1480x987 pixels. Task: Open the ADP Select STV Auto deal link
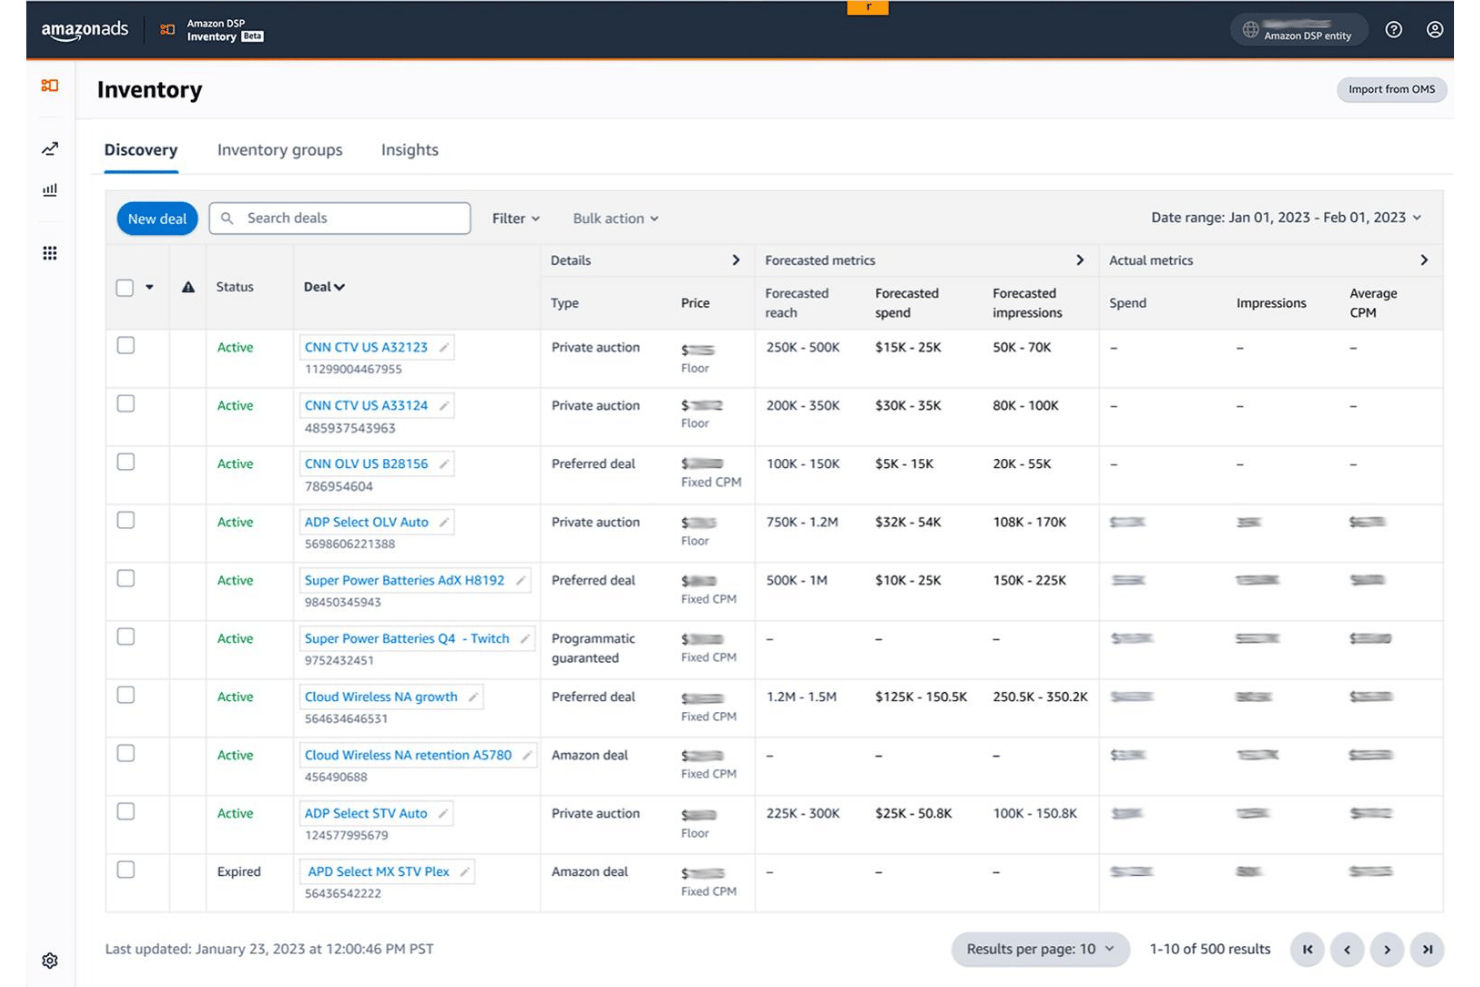coord(366,813)
